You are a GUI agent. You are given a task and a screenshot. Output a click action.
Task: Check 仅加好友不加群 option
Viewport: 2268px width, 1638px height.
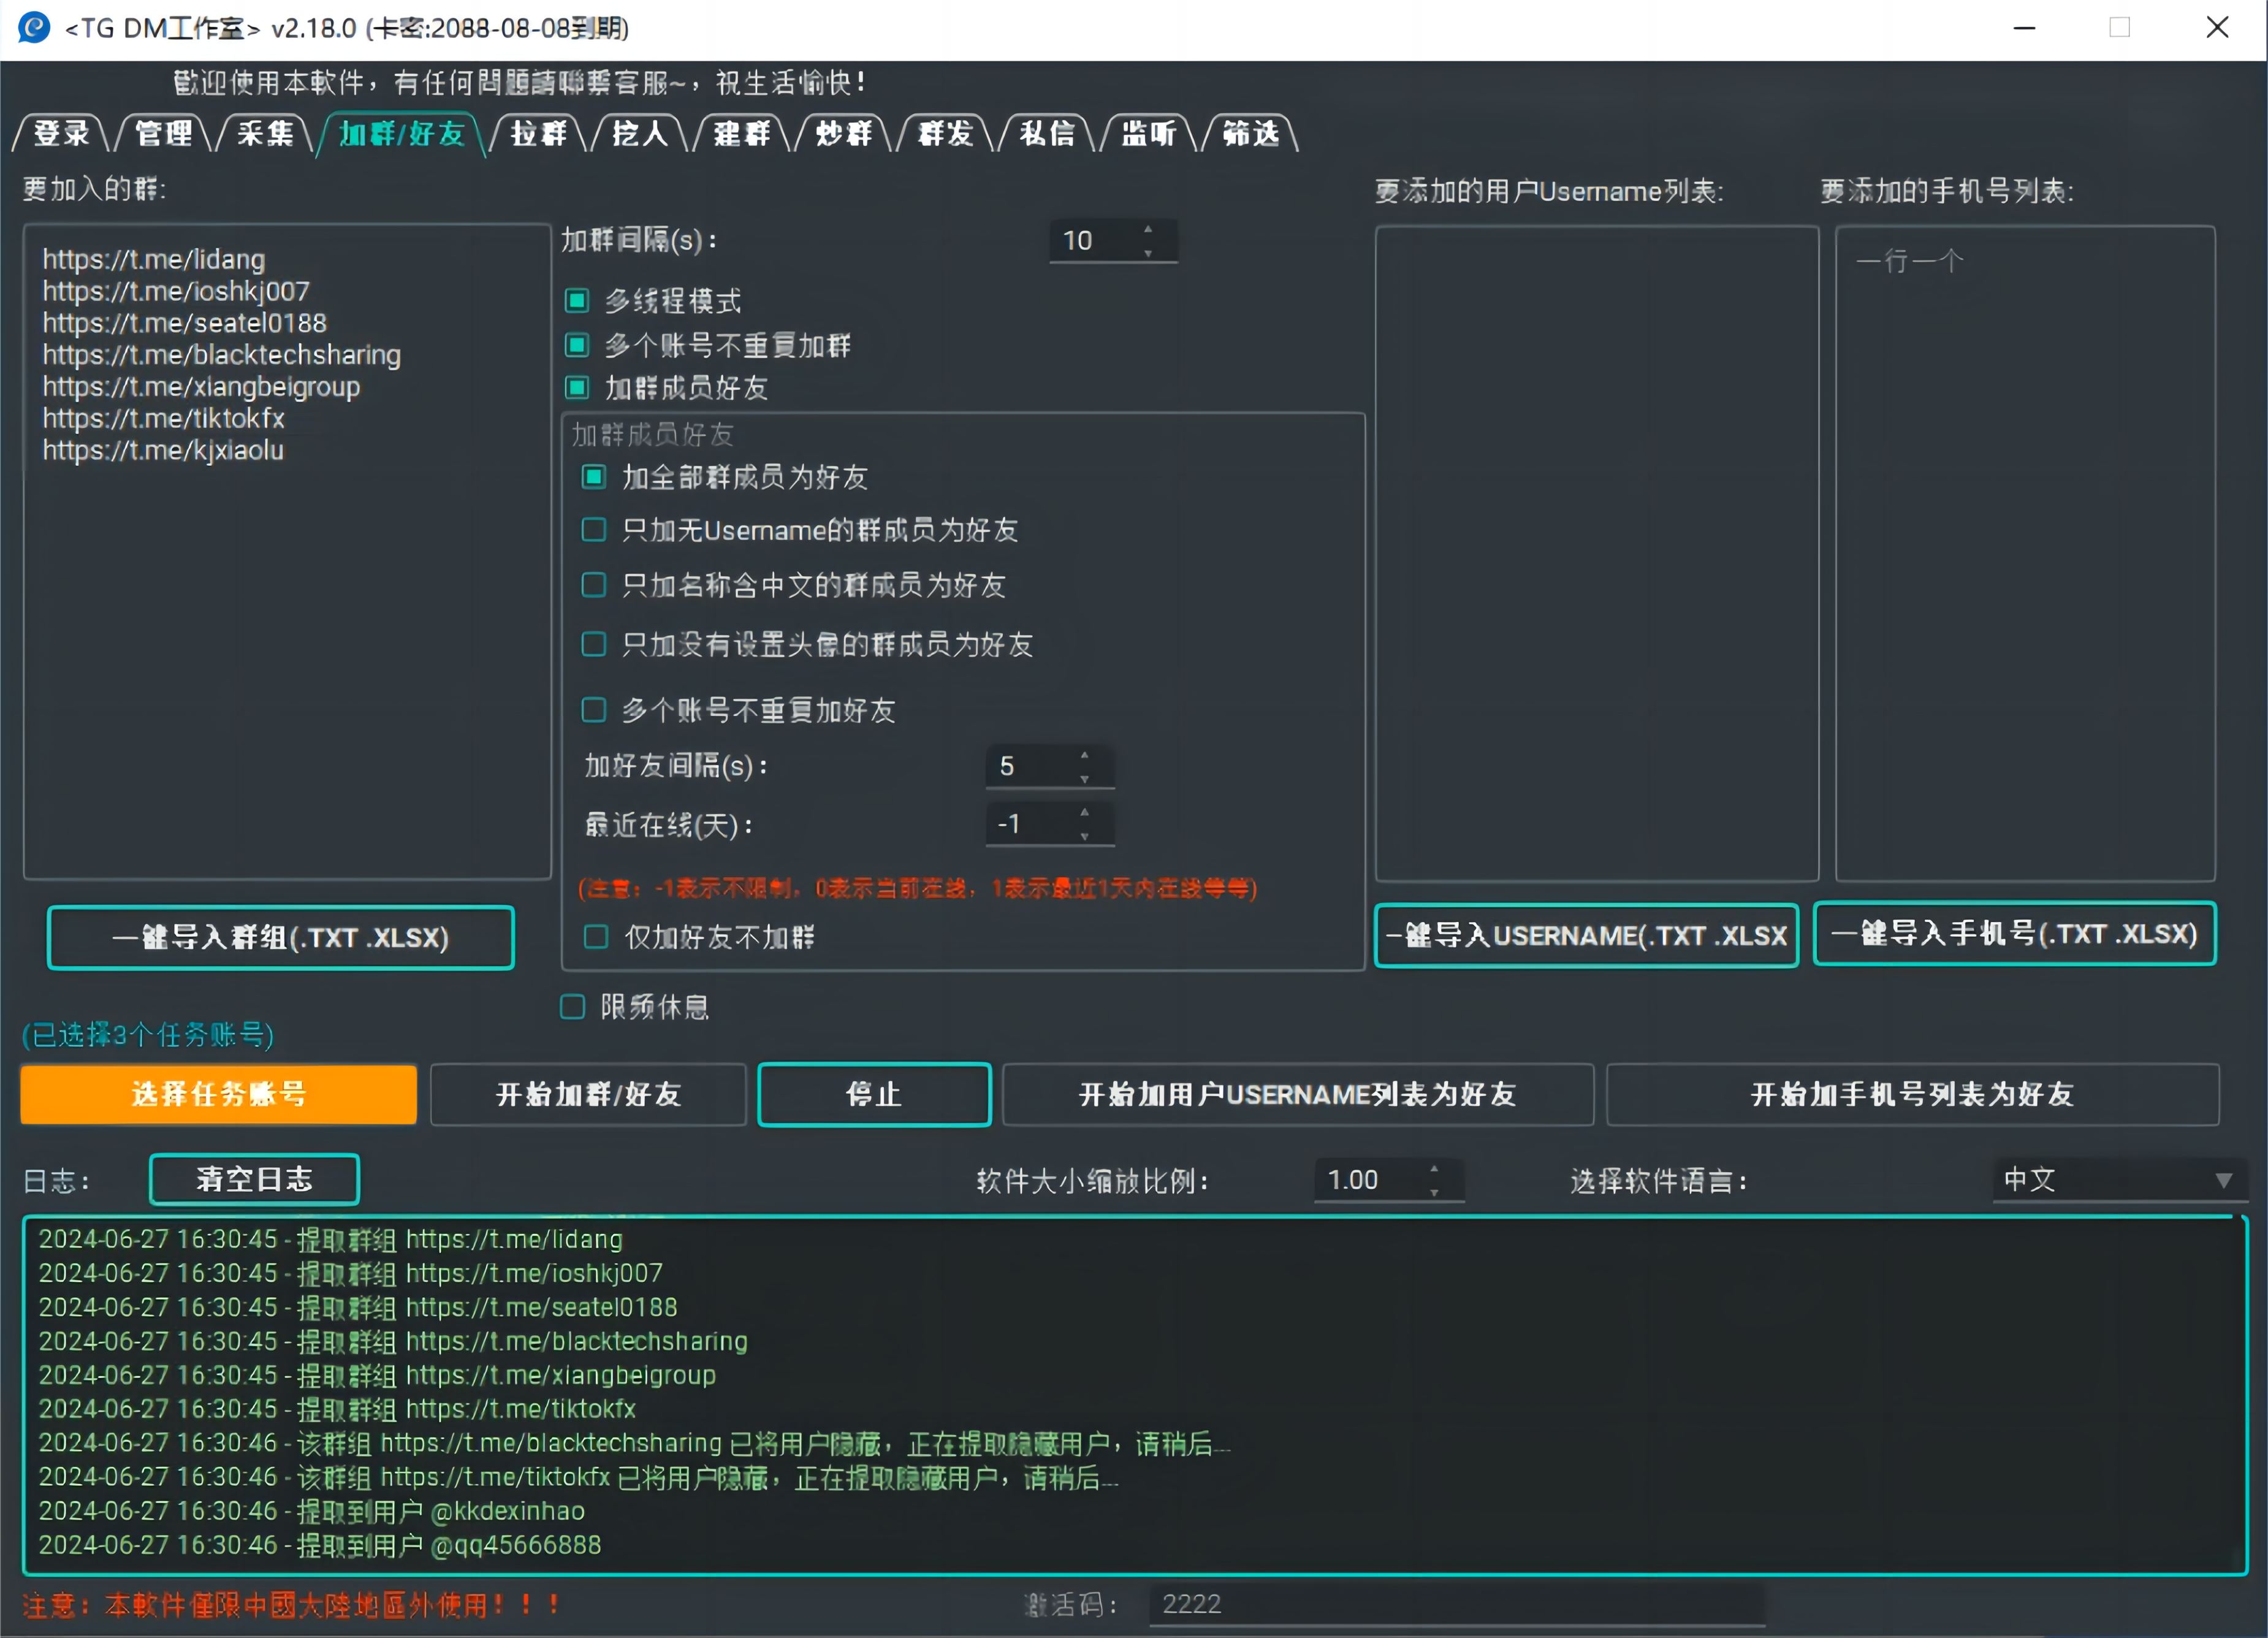pyautogui.click(x=596, y=937)
